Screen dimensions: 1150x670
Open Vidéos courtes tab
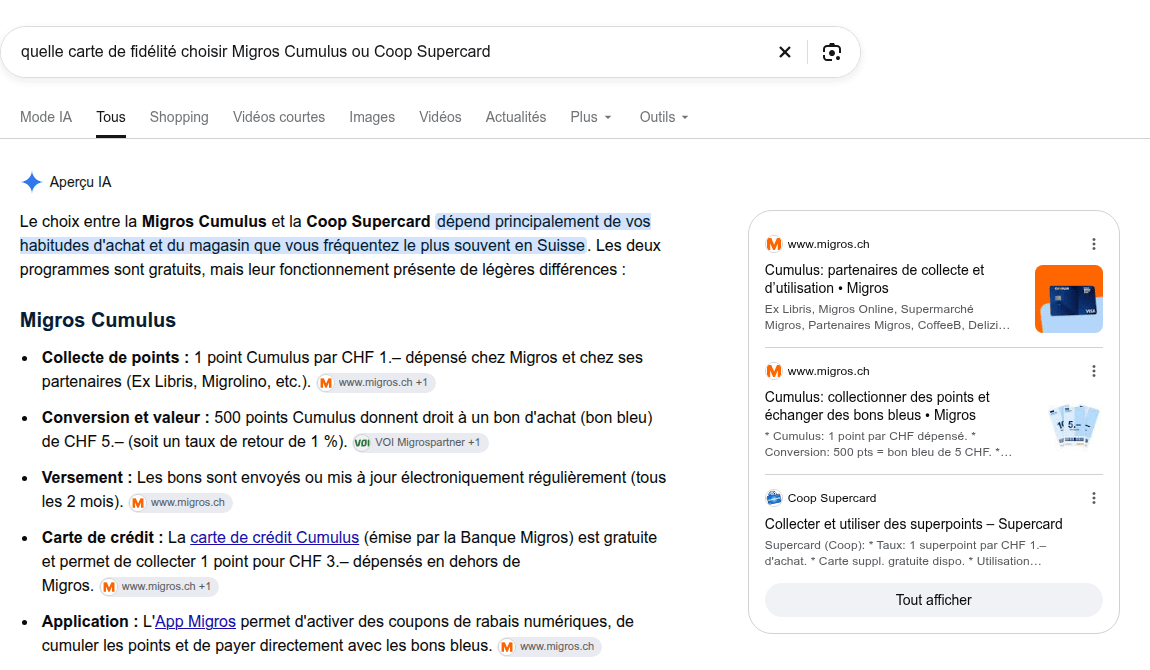pos(279,117)
